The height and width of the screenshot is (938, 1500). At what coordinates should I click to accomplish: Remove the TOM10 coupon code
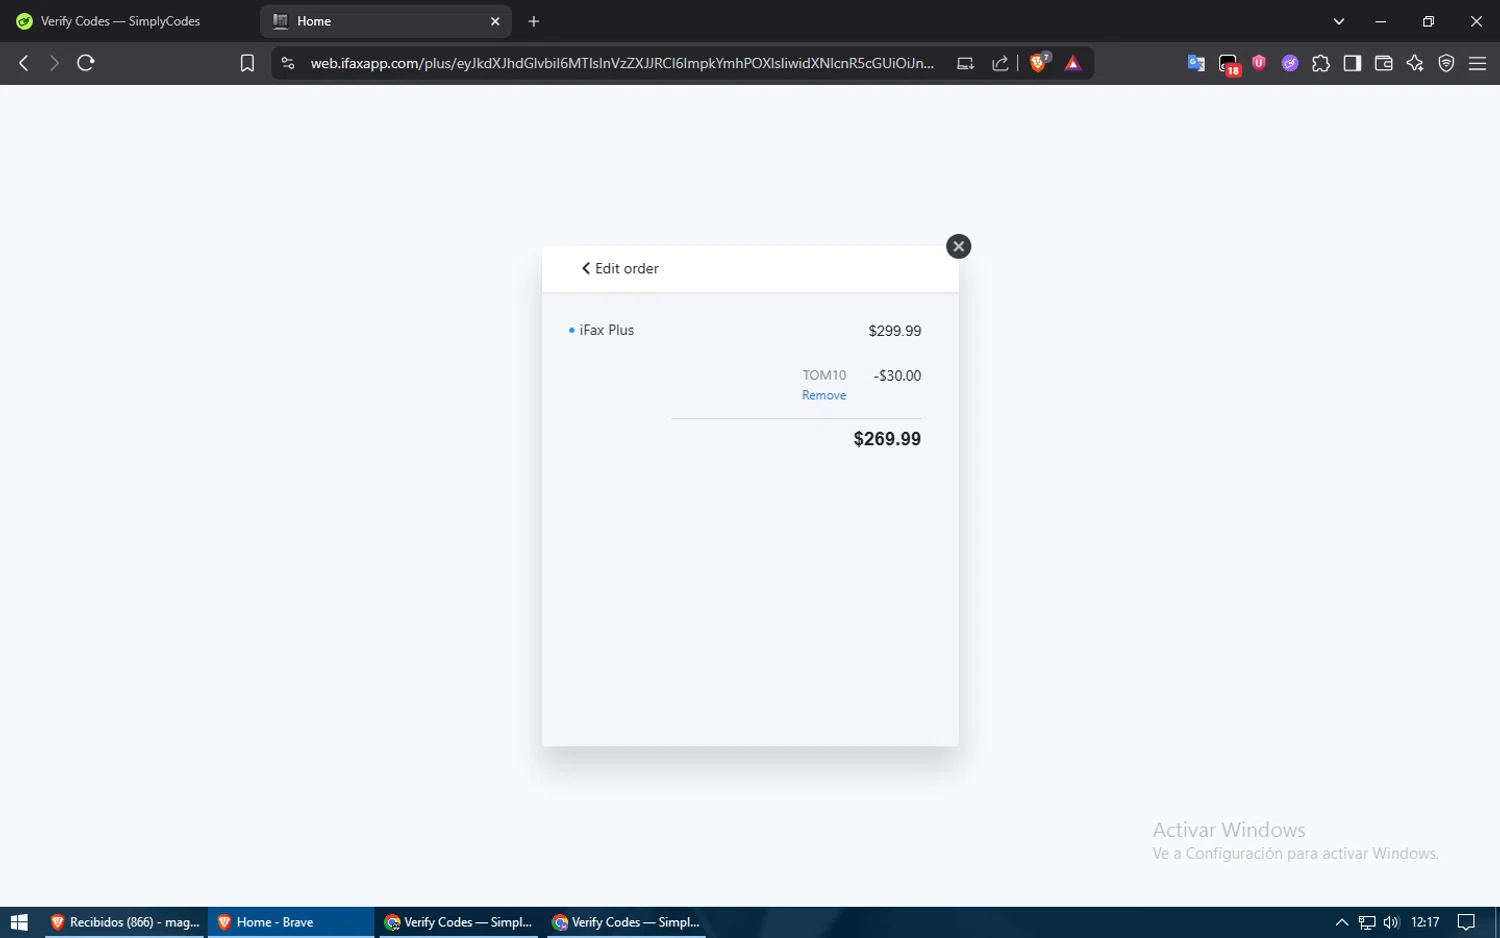pos(824,395)
